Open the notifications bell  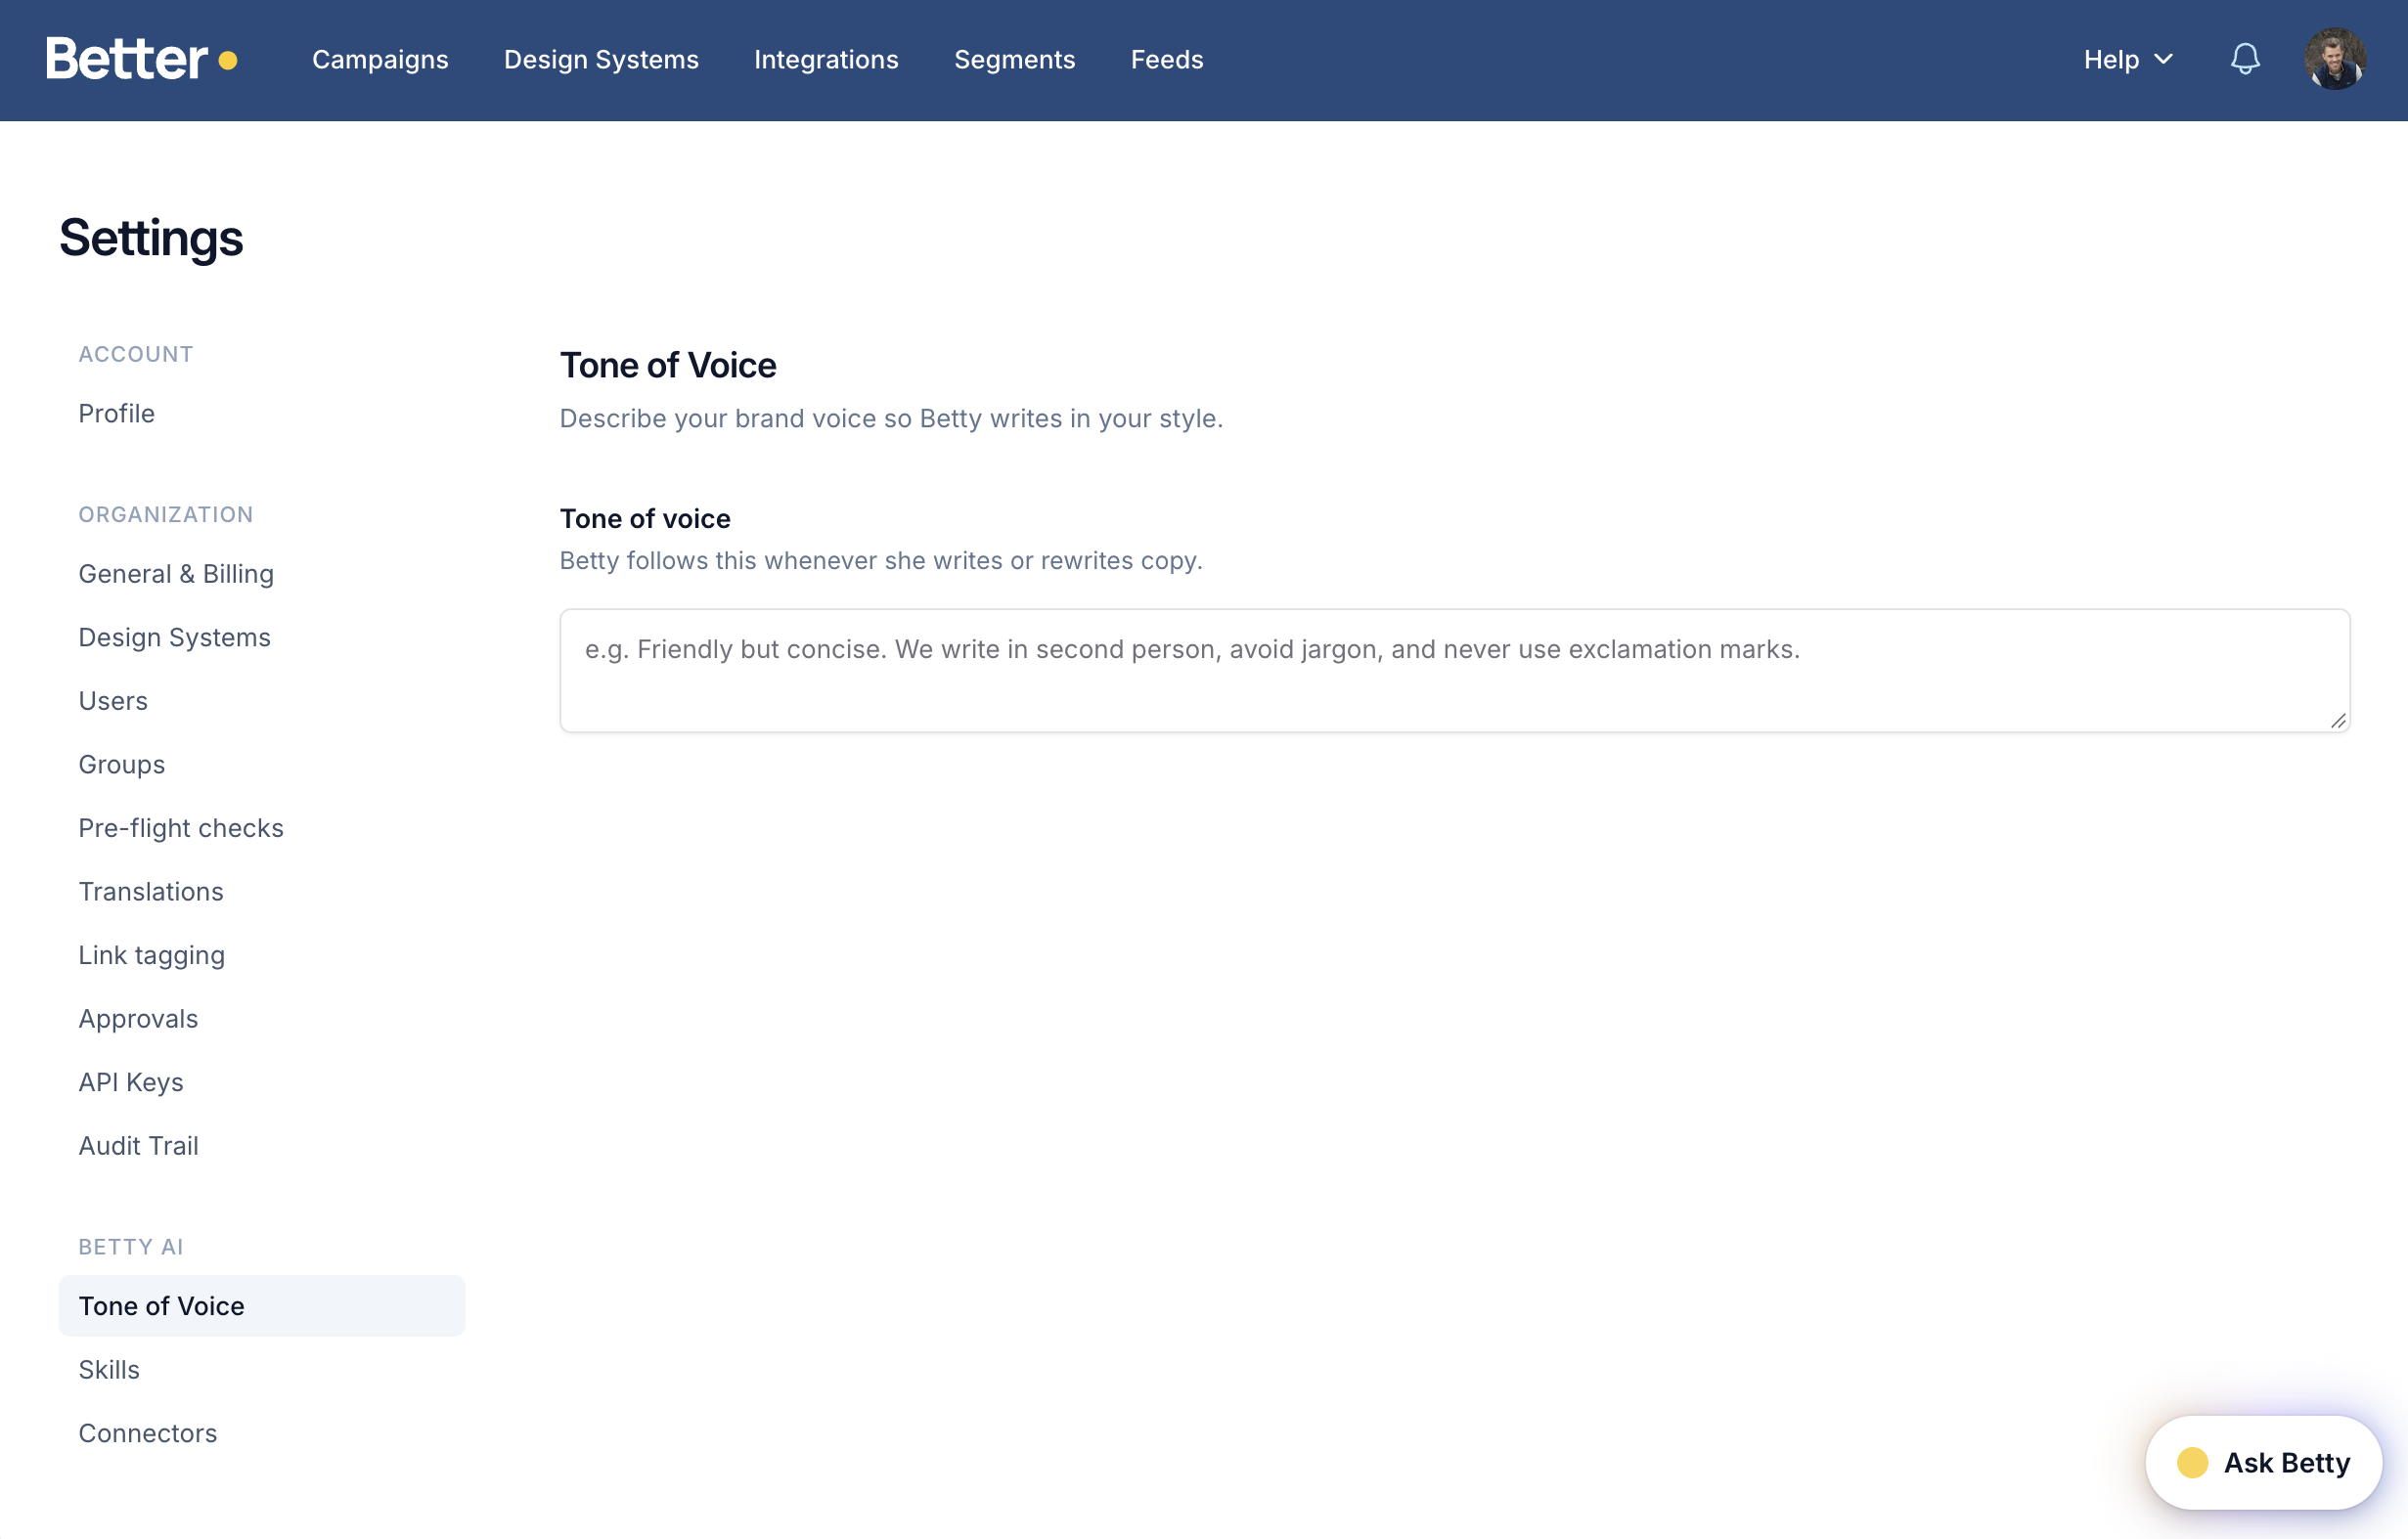click(2245, 59)
